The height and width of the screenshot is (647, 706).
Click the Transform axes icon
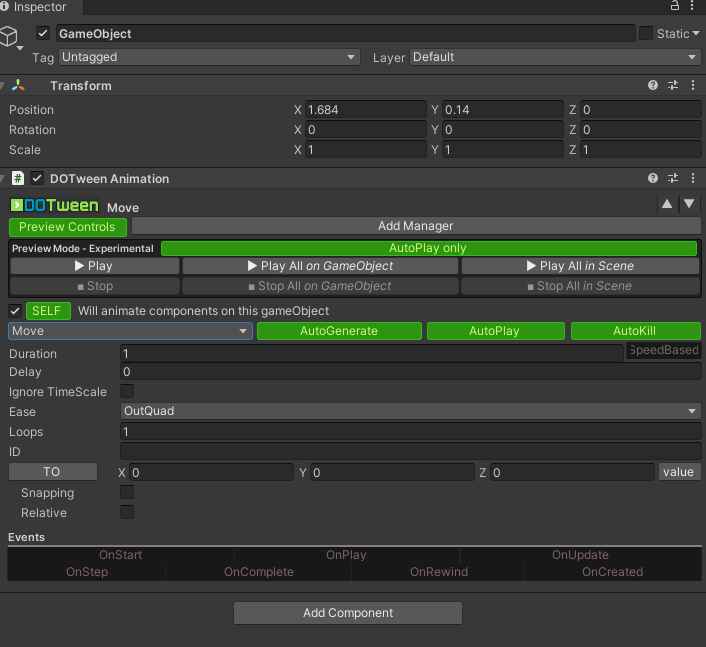click(18, 85)
